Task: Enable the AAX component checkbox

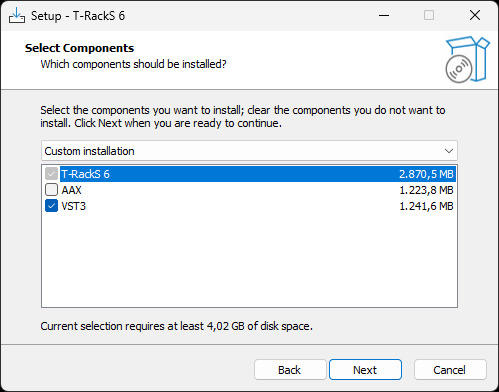Action: click(51, 190)
